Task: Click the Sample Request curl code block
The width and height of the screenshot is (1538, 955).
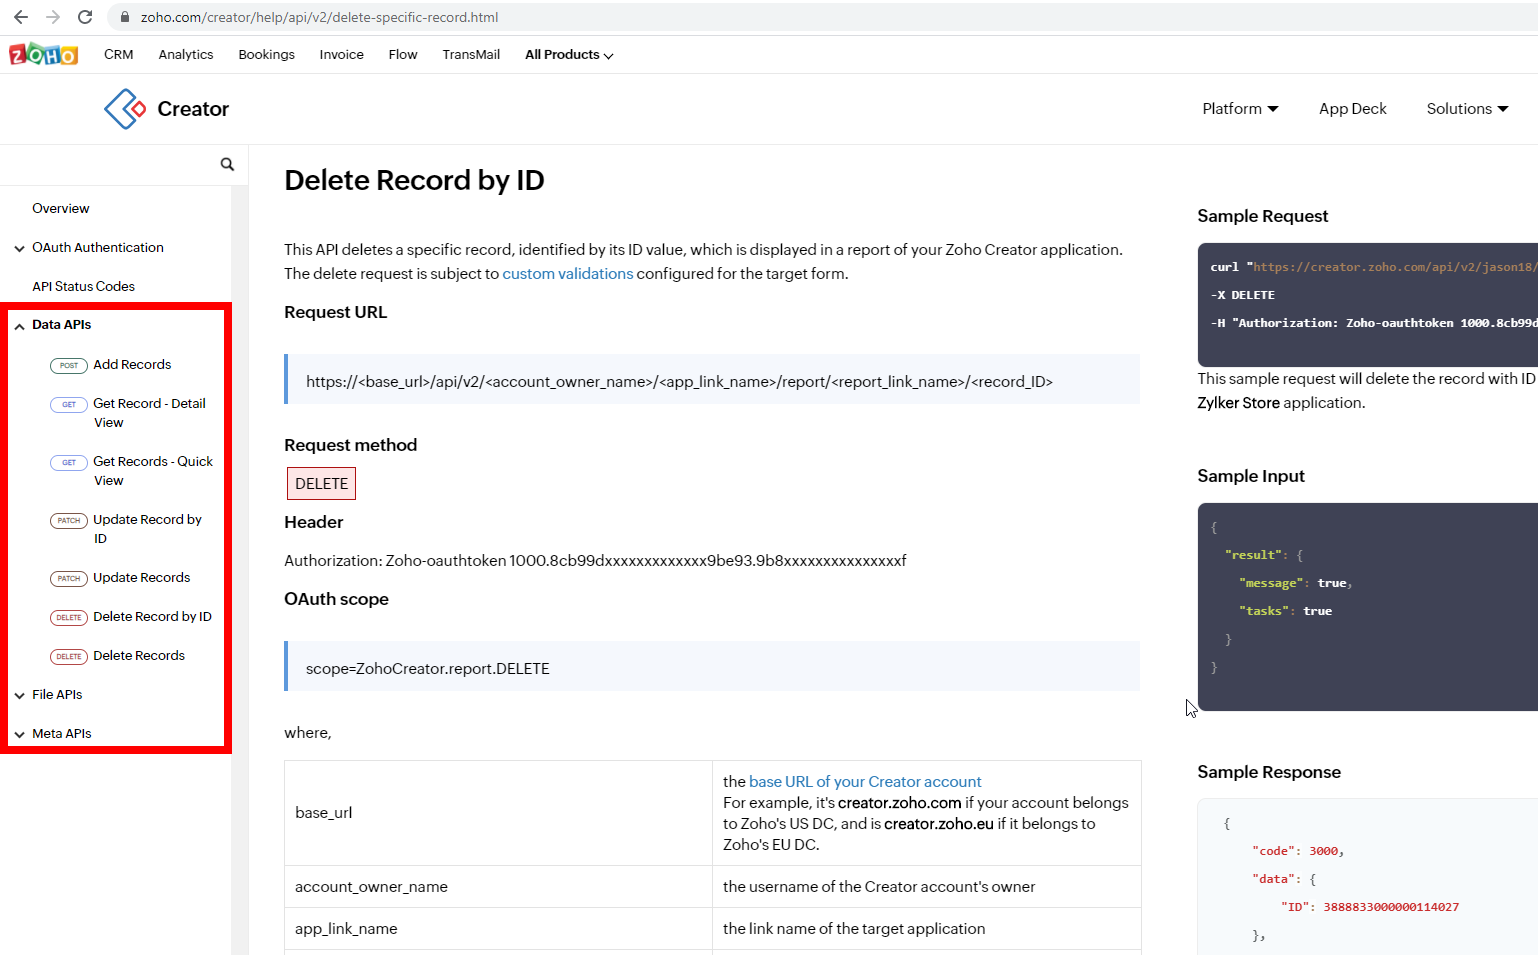Action: [1368, 305]
